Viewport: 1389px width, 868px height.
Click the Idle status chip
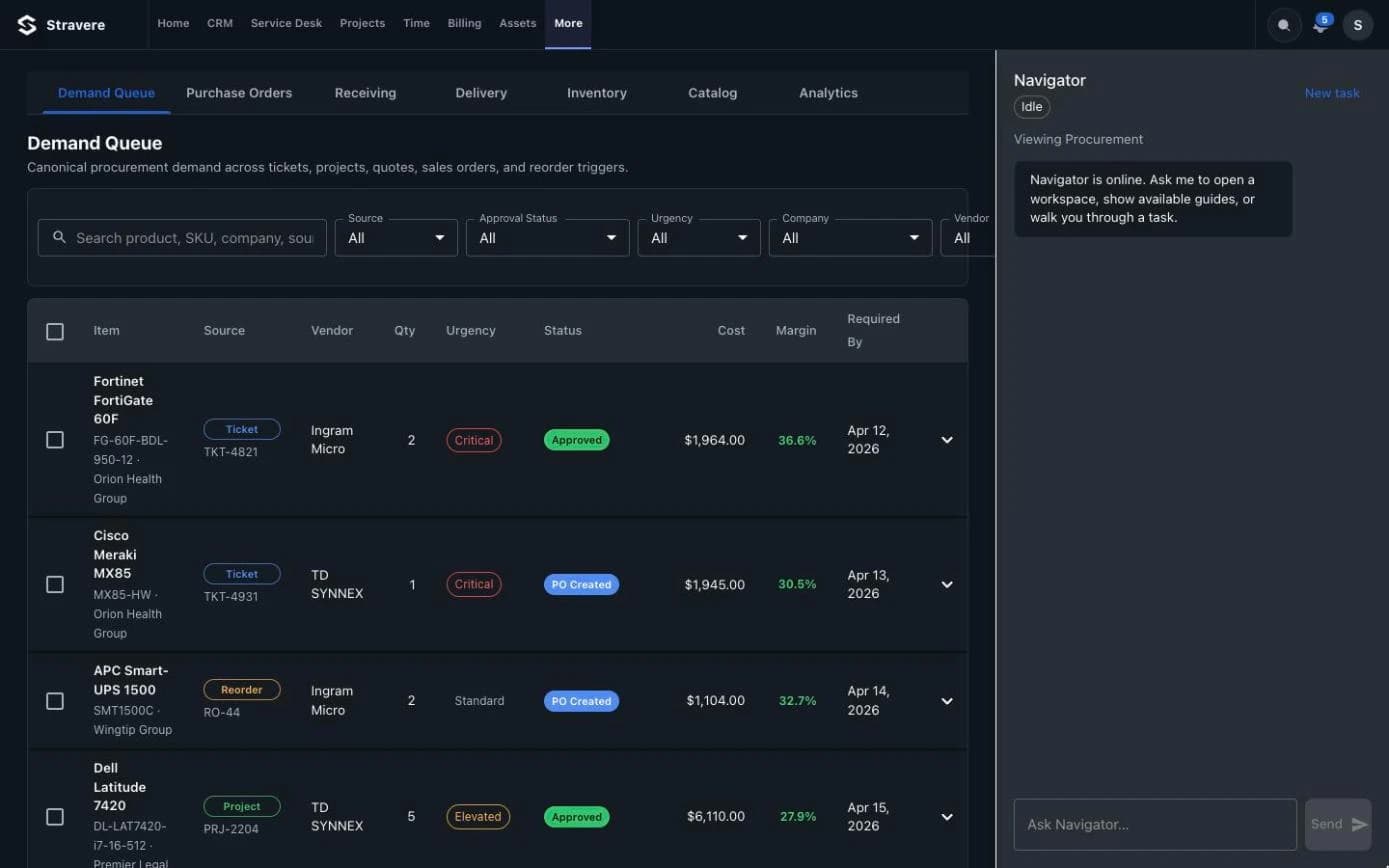[x=1032, y=107]
